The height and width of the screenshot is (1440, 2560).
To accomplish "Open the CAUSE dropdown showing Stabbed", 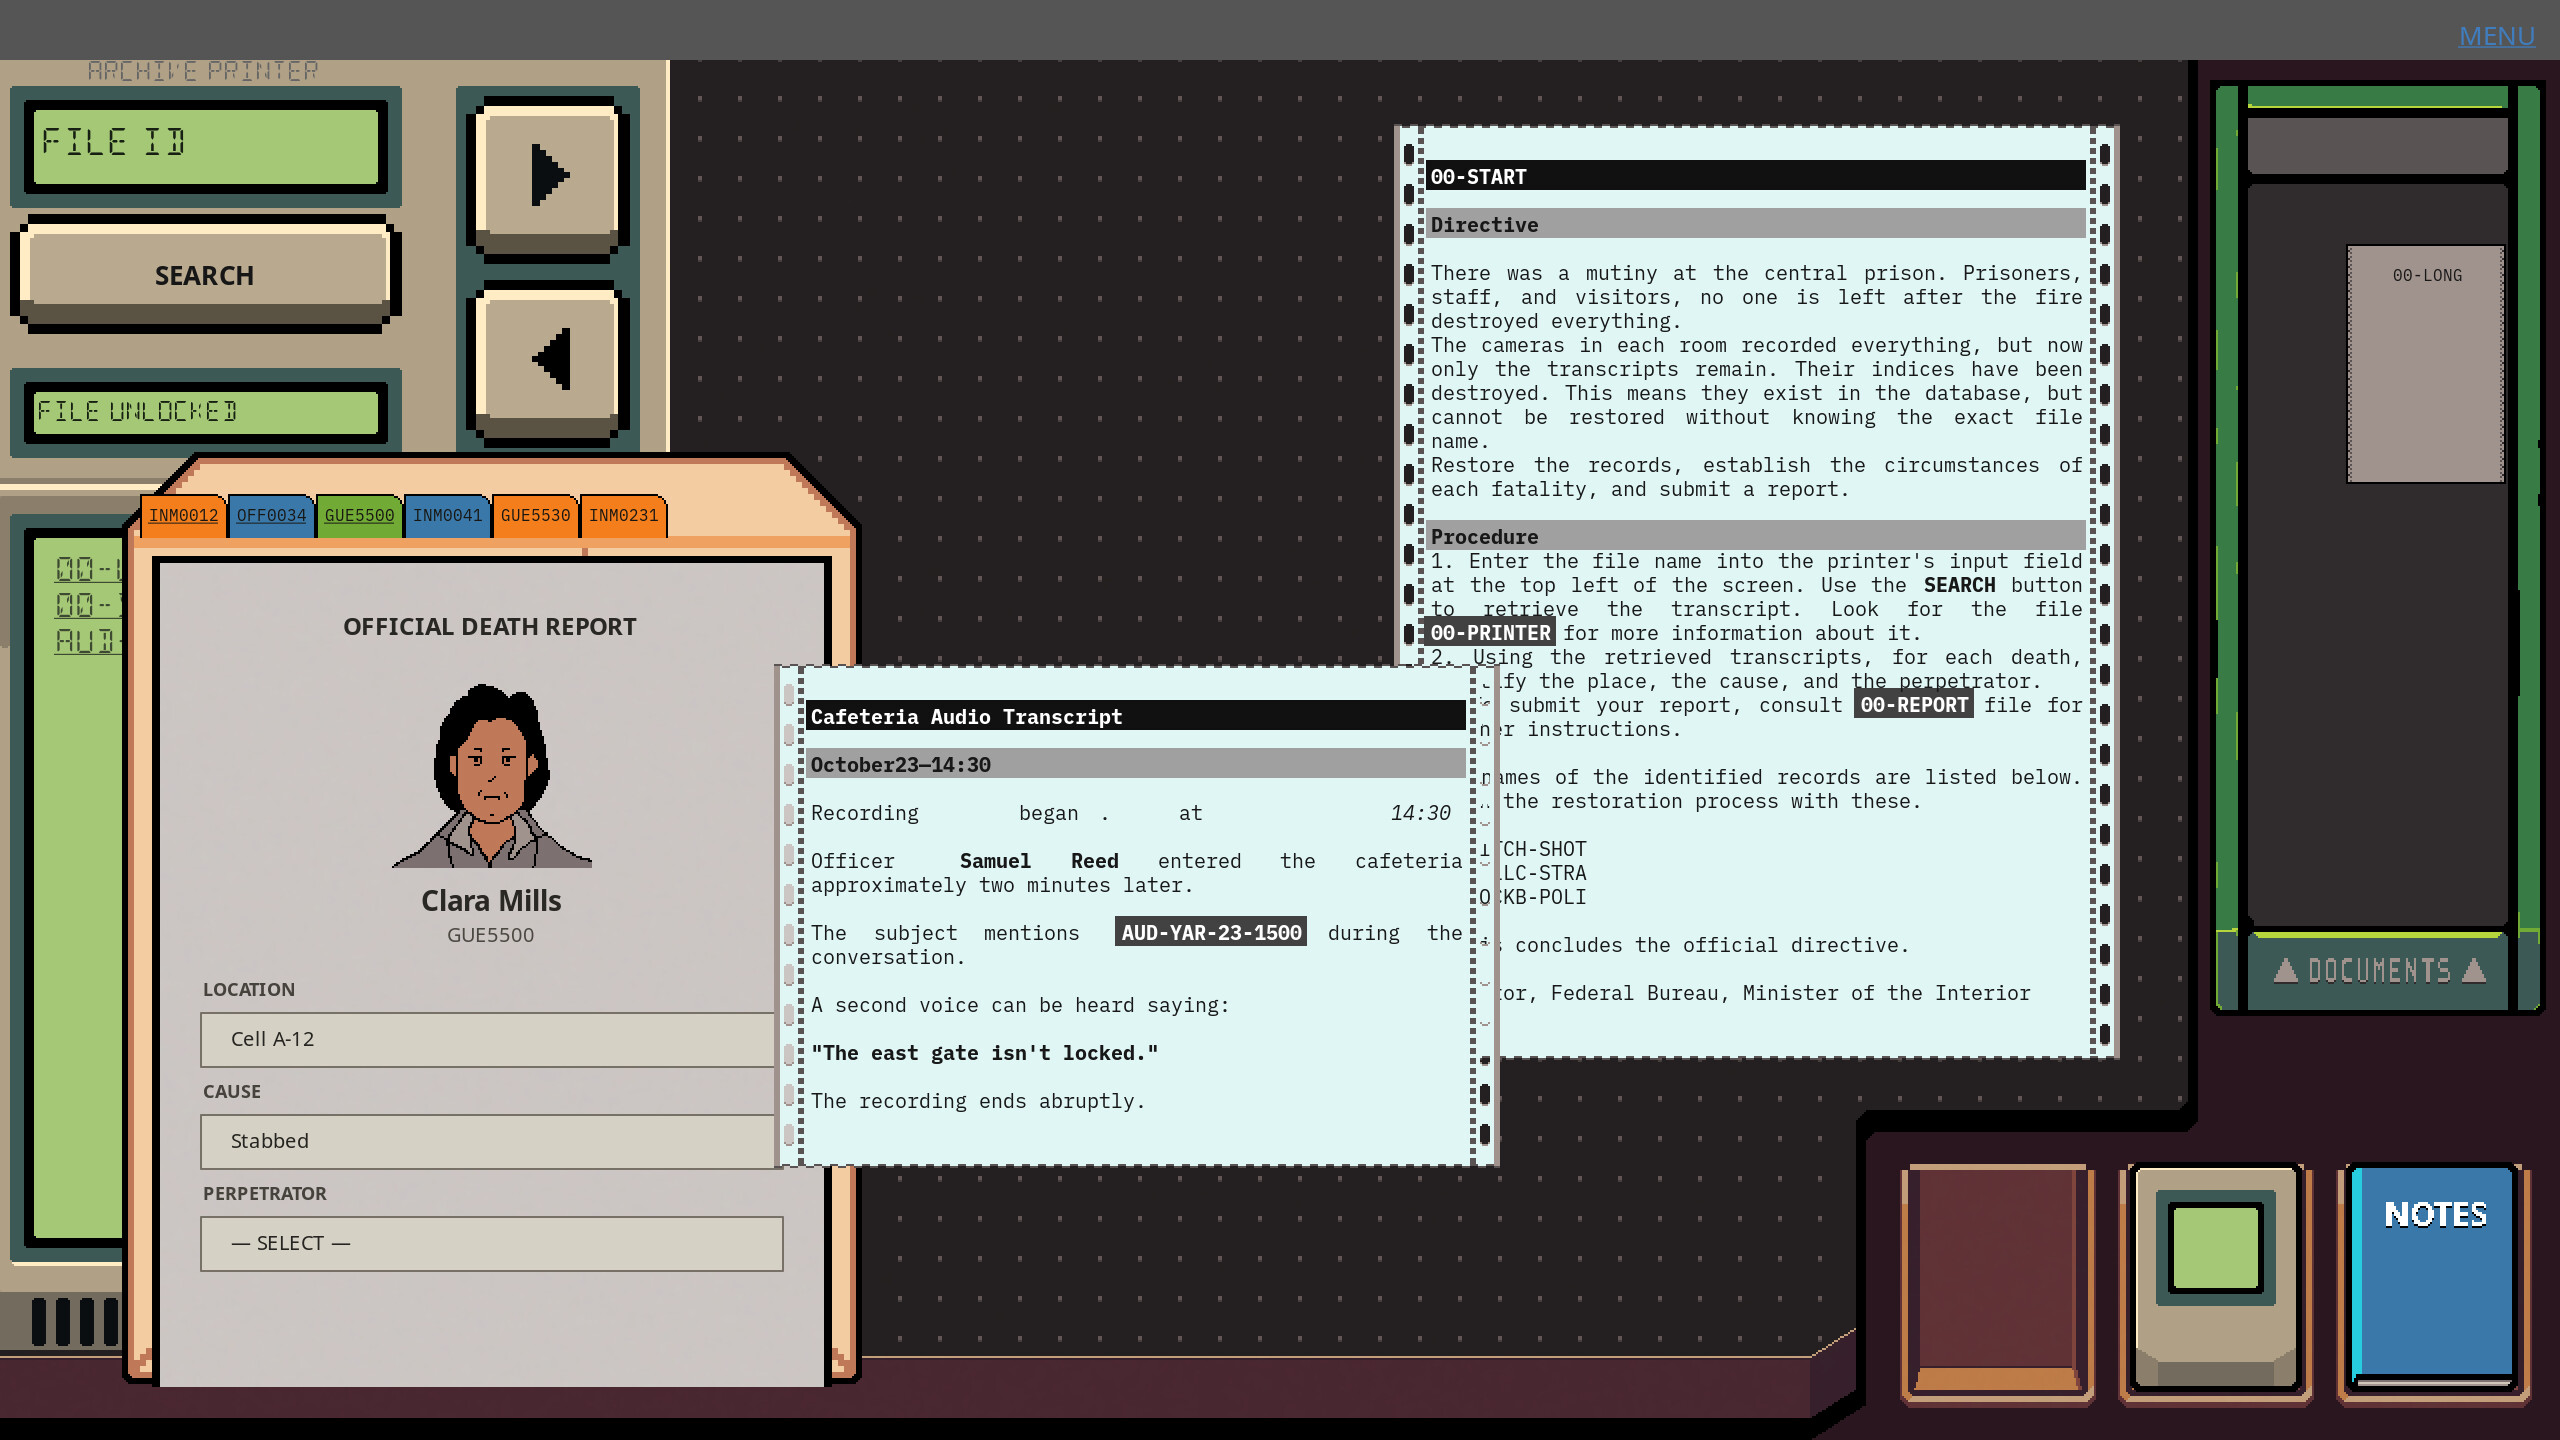I will click(489, 1142).
